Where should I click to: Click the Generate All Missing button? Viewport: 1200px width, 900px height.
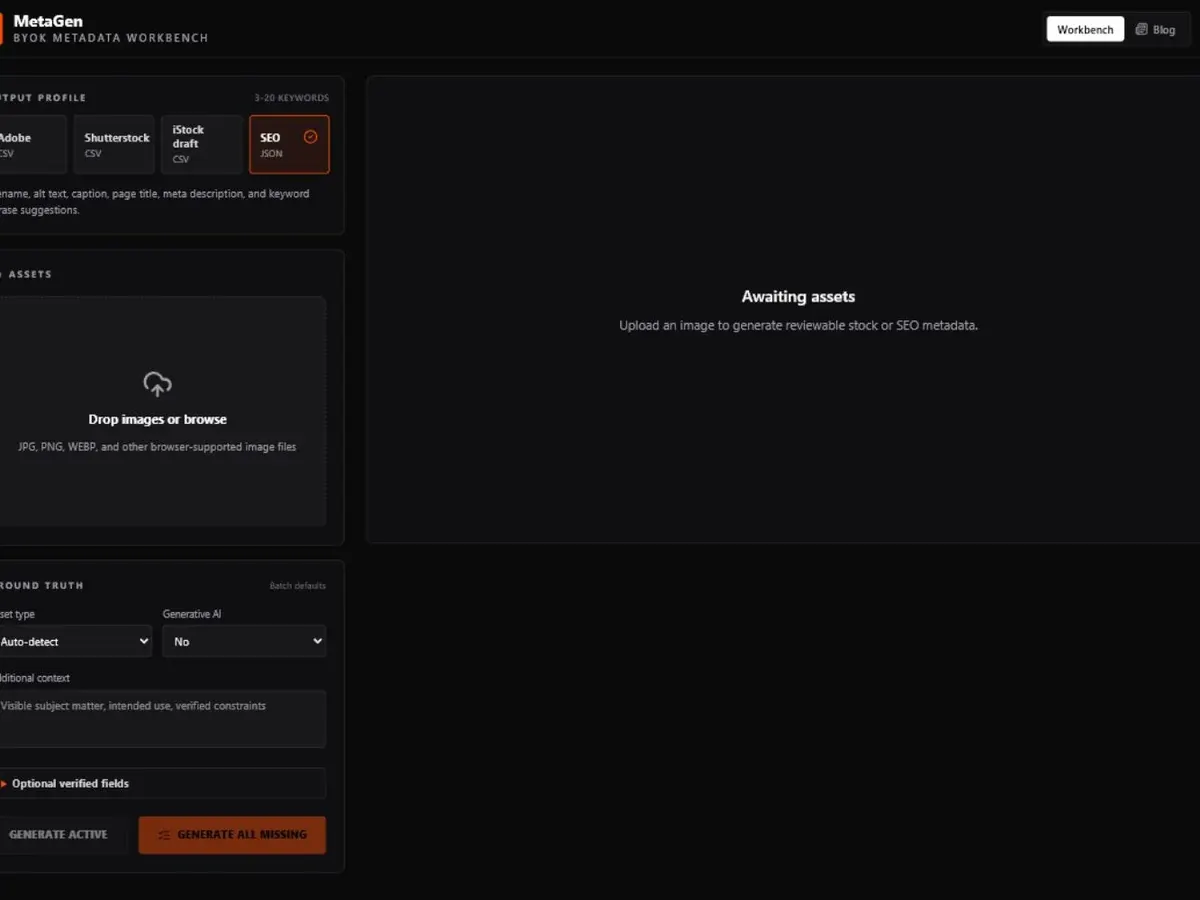tap(232, 834)
